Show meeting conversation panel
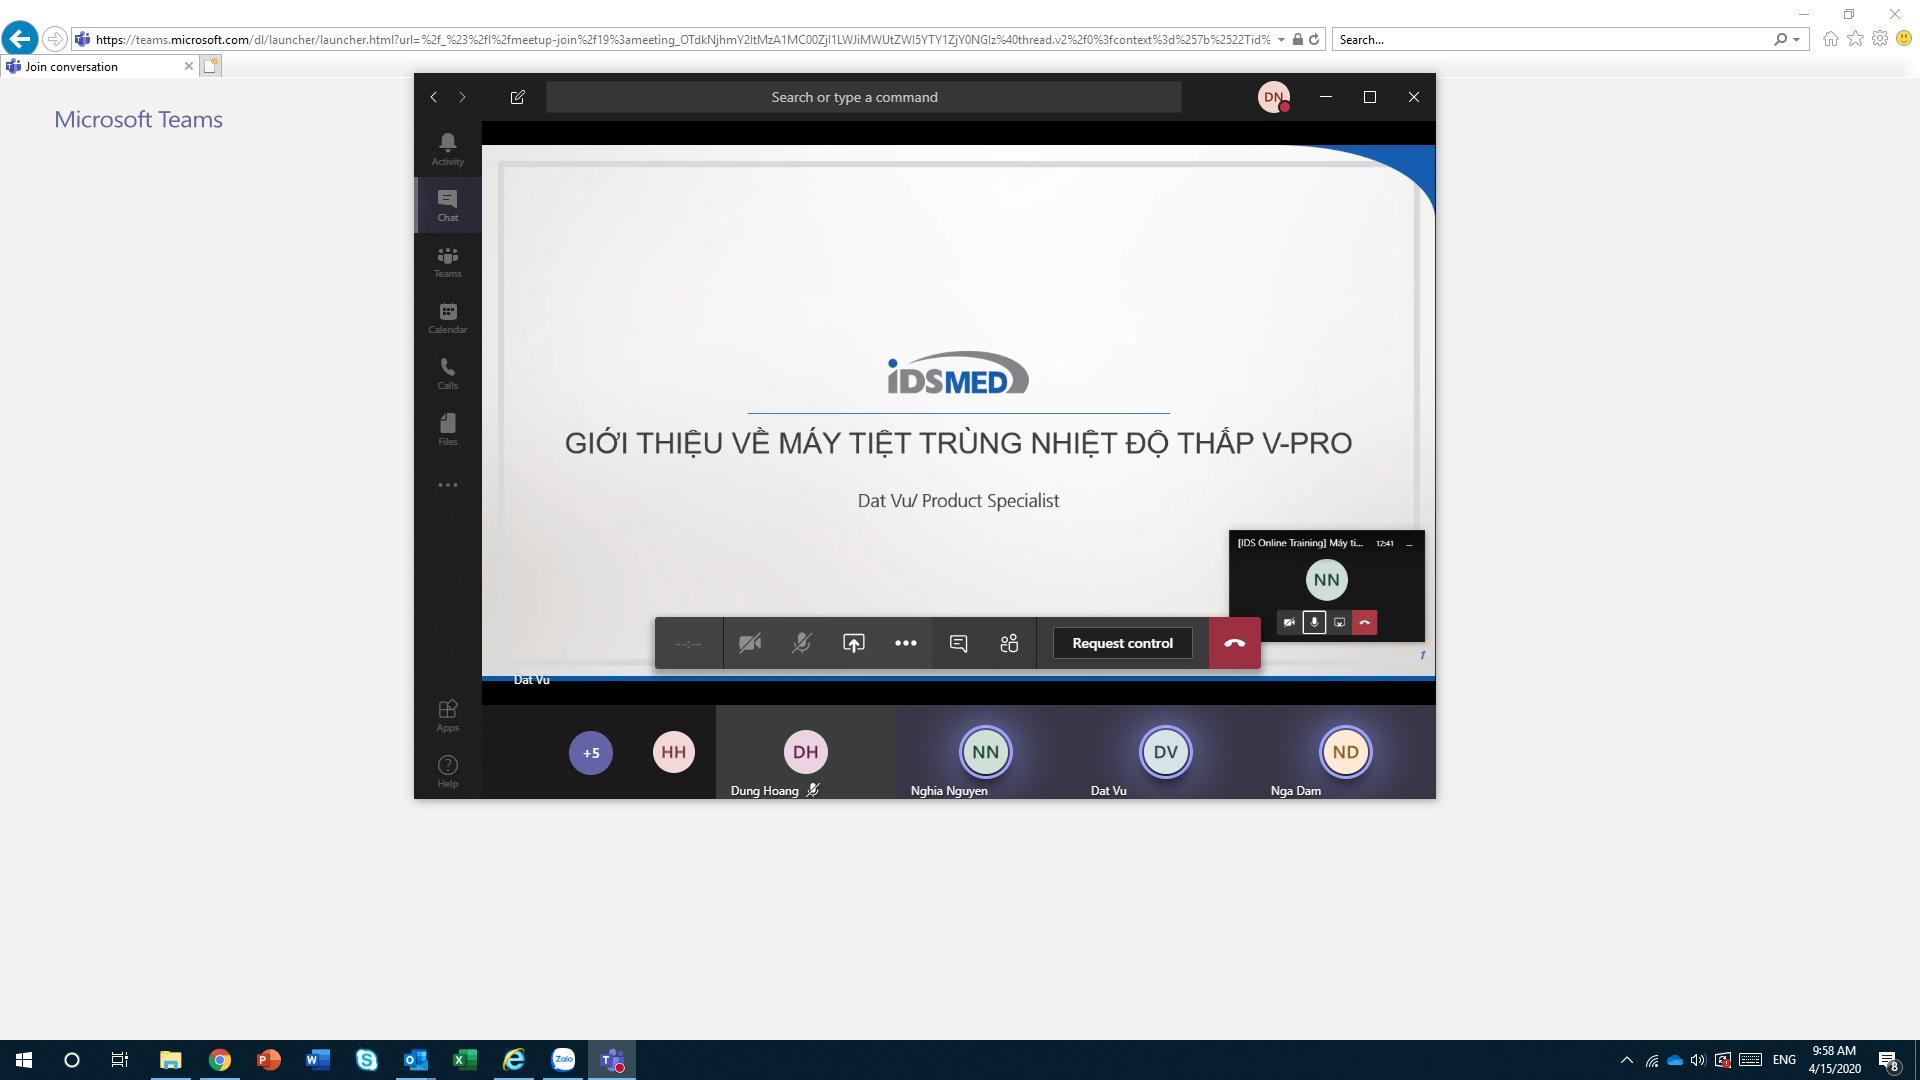 [x=958, y=643]
